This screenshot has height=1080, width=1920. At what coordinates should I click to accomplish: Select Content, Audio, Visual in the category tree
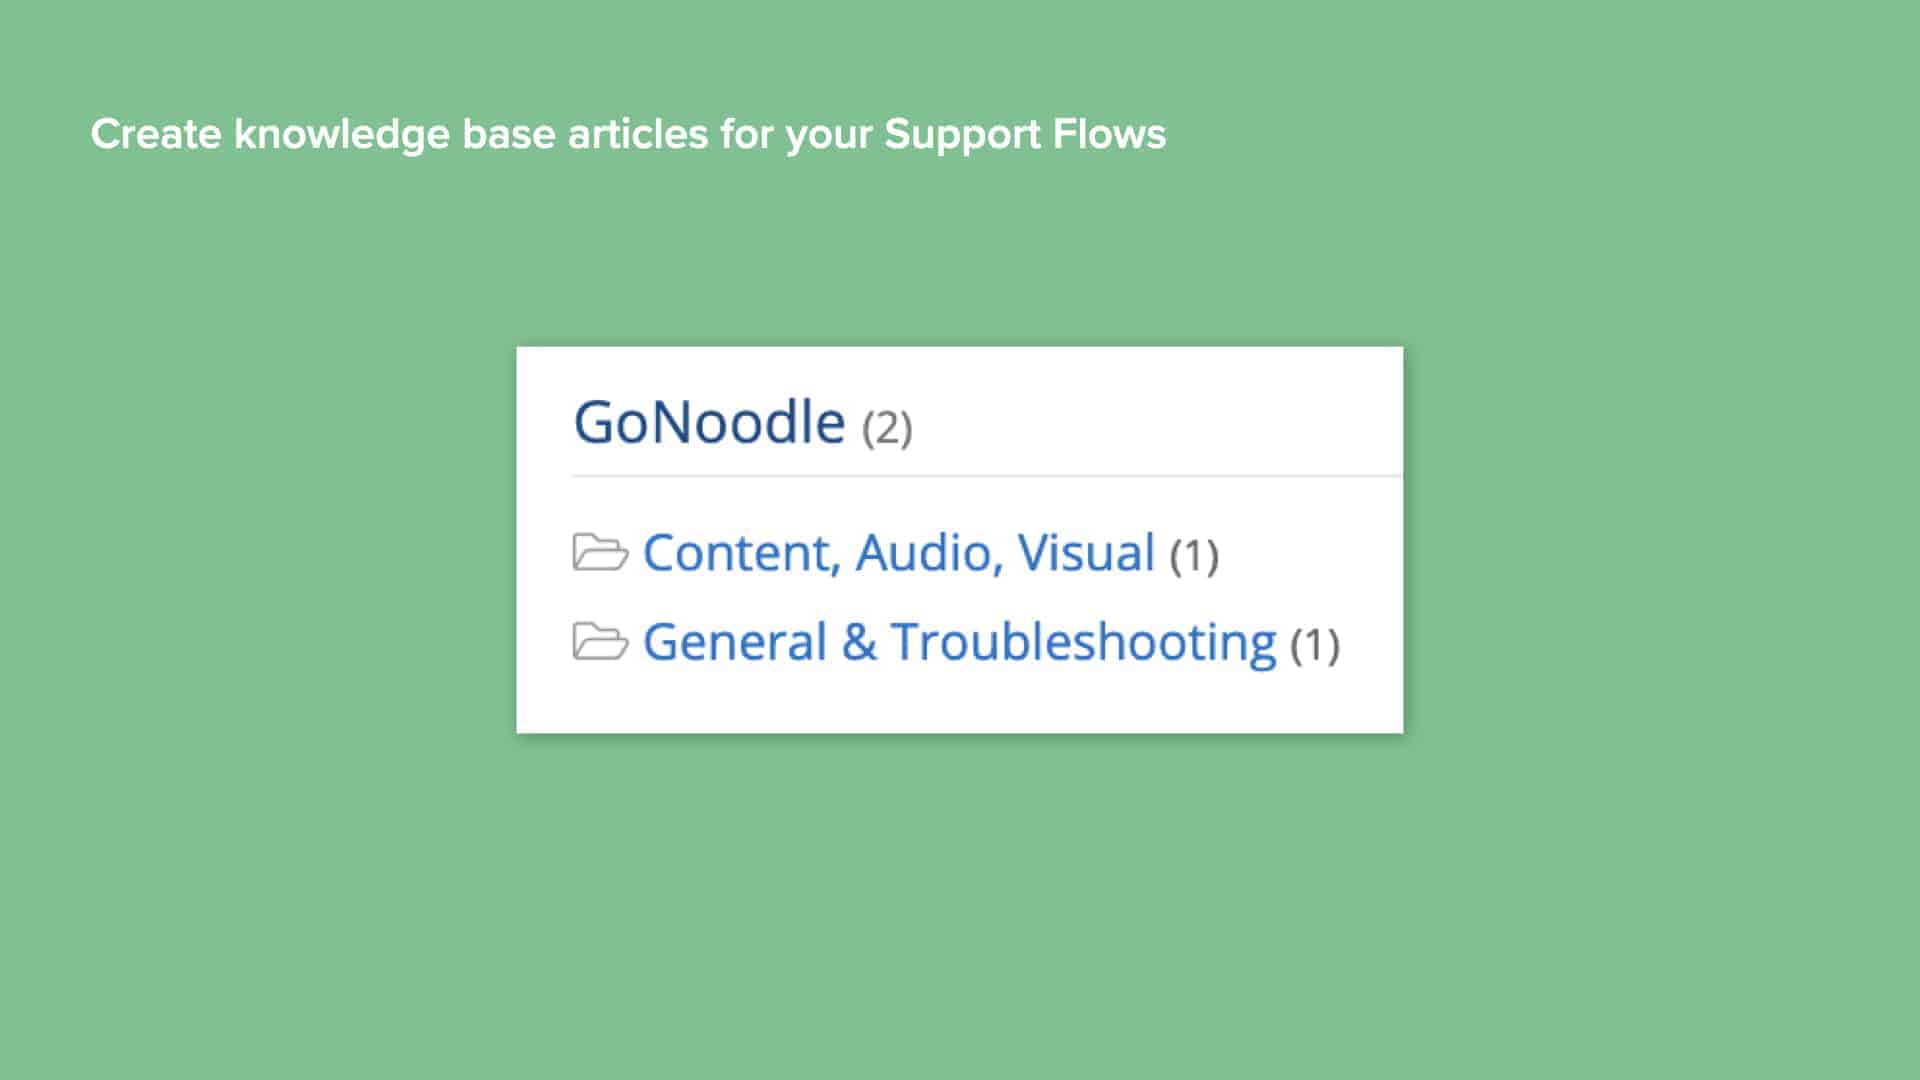pyautogui.click(x=898, y=552)
